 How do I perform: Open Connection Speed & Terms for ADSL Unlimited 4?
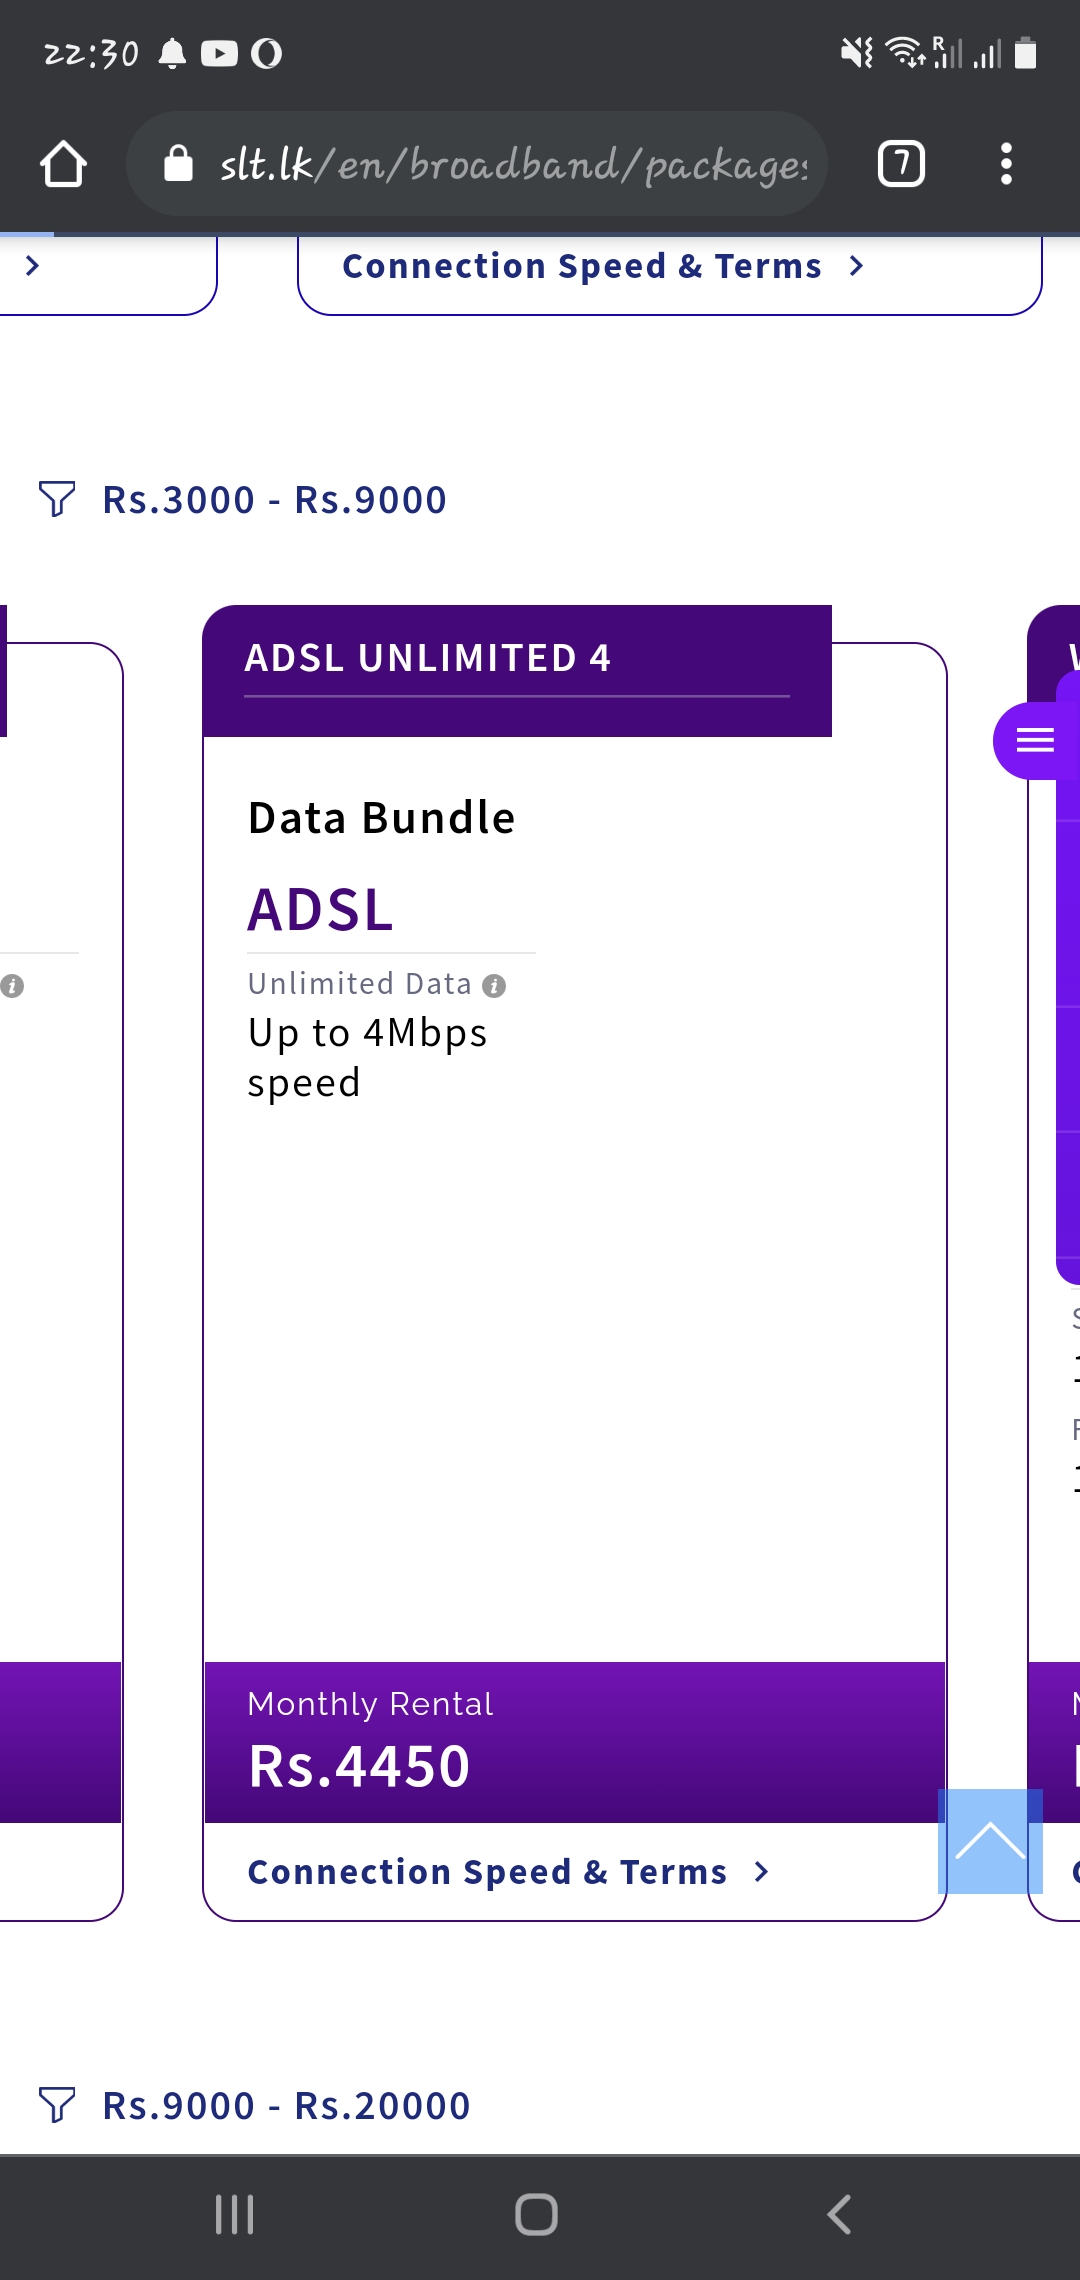509,1872
